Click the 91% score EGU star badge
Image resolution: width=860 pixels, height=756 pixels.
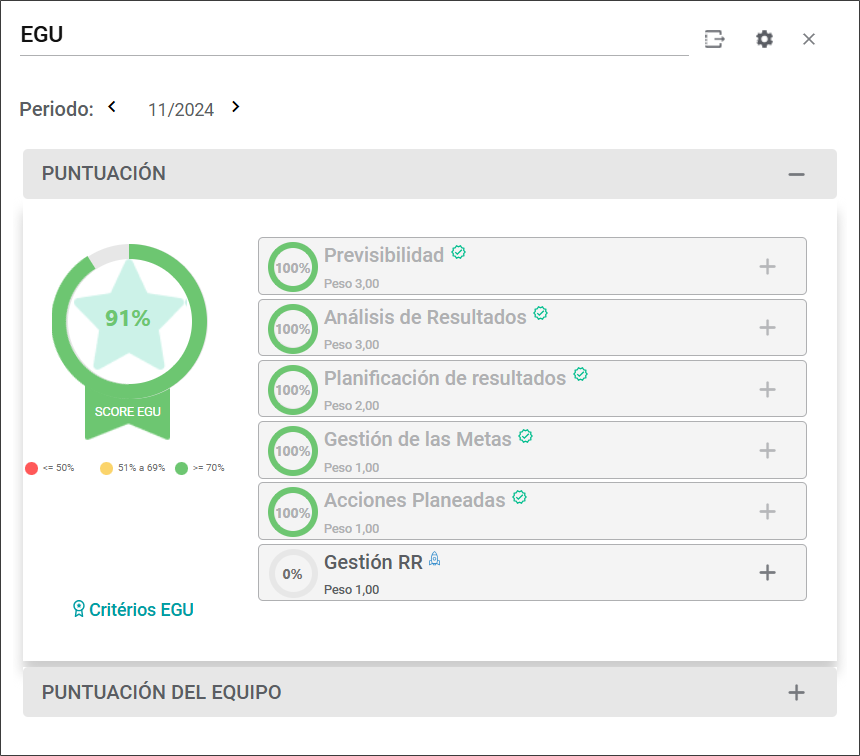[129, 319]
